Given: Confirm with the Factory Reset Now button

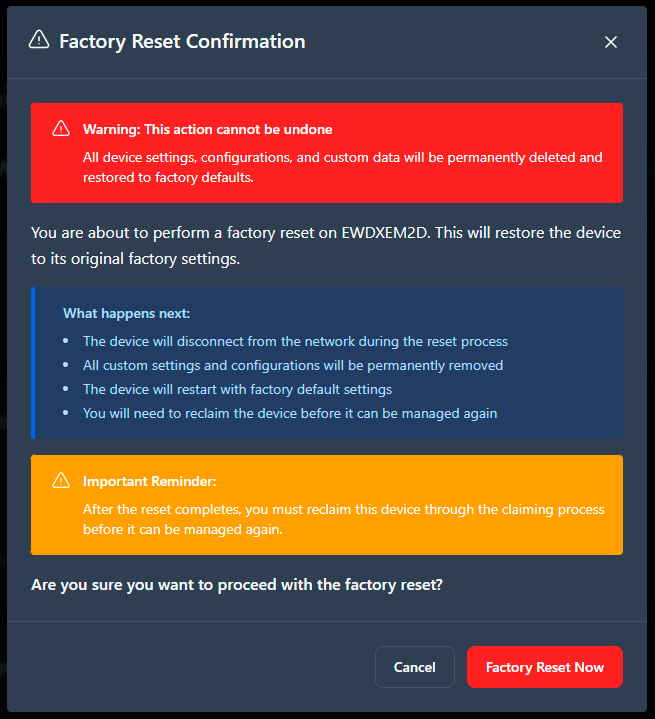Looking at the screenshot, I should click(544, 667).
